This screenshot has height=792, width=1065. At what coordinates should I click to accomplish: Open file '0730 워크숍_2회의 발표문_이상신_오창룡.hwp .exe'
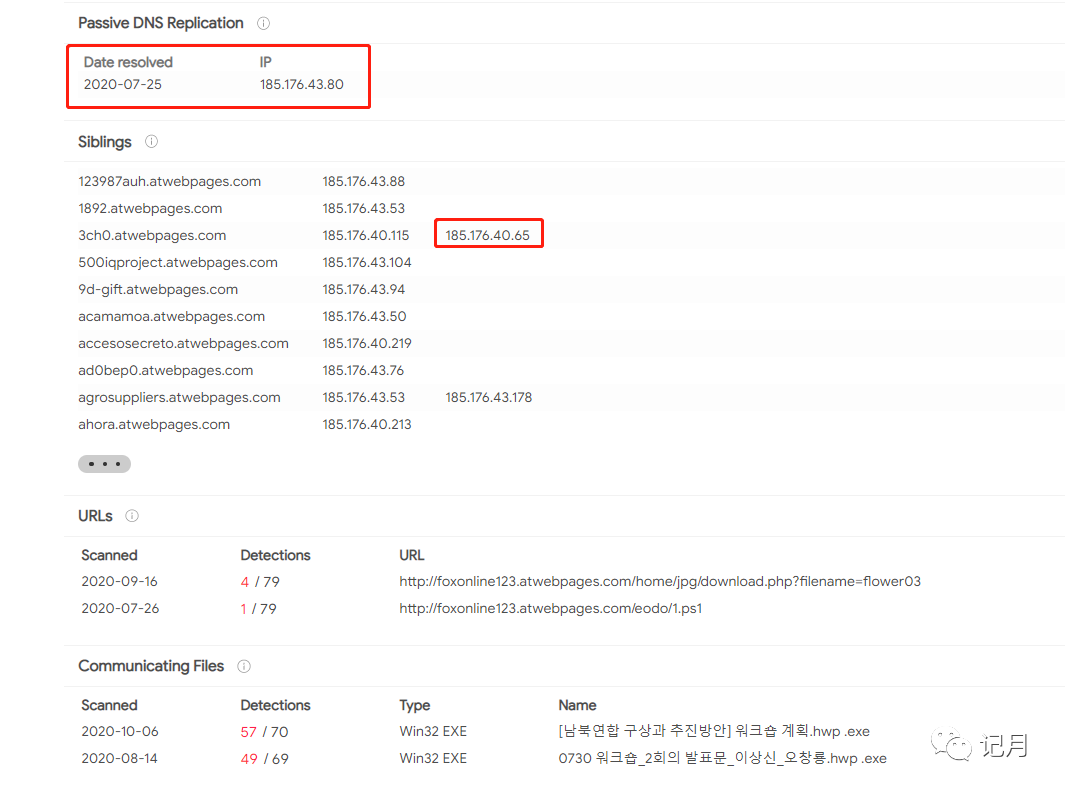coord(722,759)
